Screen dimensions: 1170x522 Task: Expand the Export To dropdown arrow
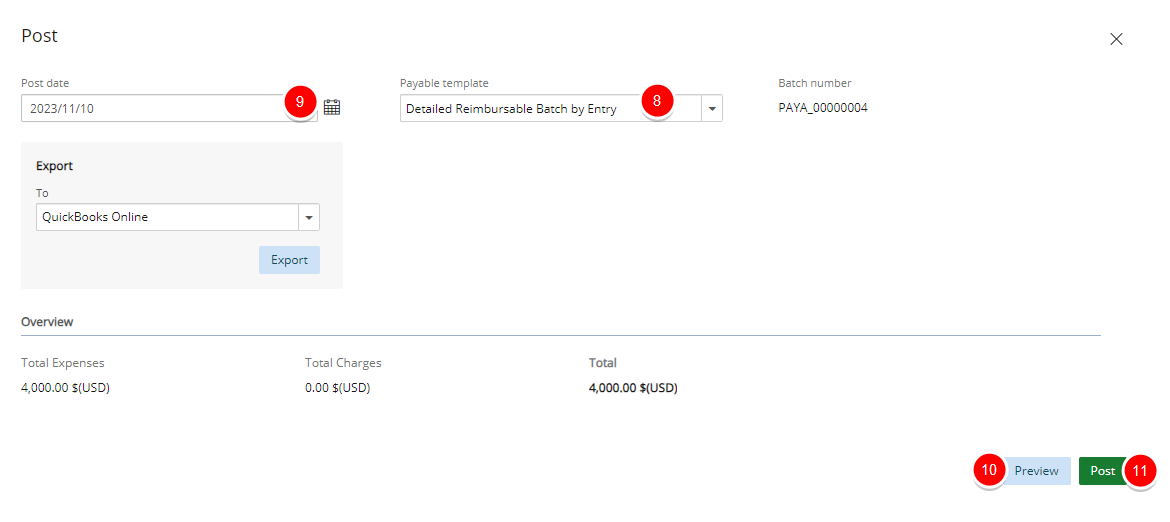point(309,218)
